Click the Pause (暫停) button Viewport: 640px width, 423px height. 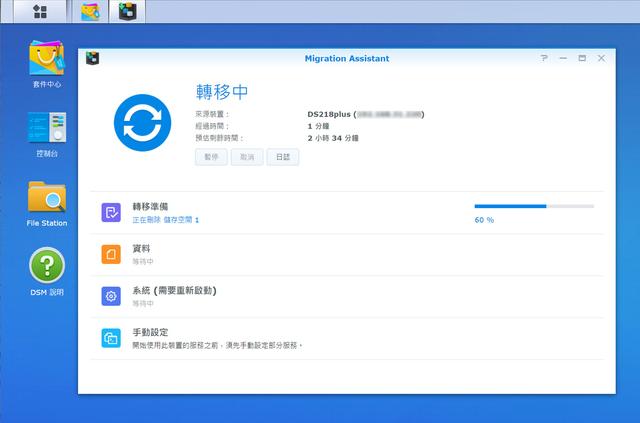click(x=211, y=157)
